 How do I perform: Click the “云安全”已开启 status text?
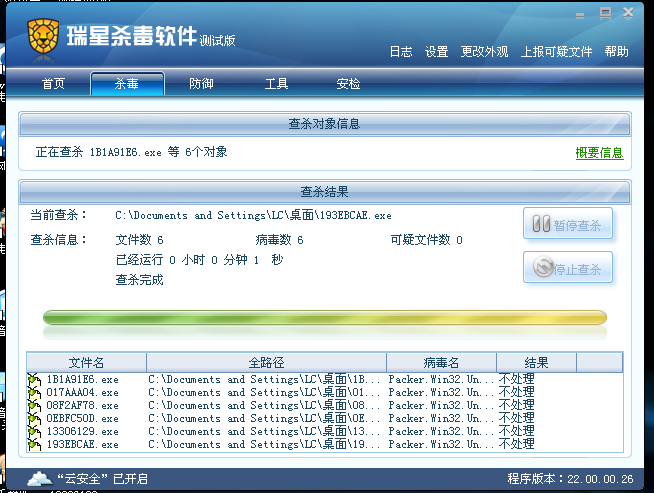pyautogui.click(x=102, y=479)
